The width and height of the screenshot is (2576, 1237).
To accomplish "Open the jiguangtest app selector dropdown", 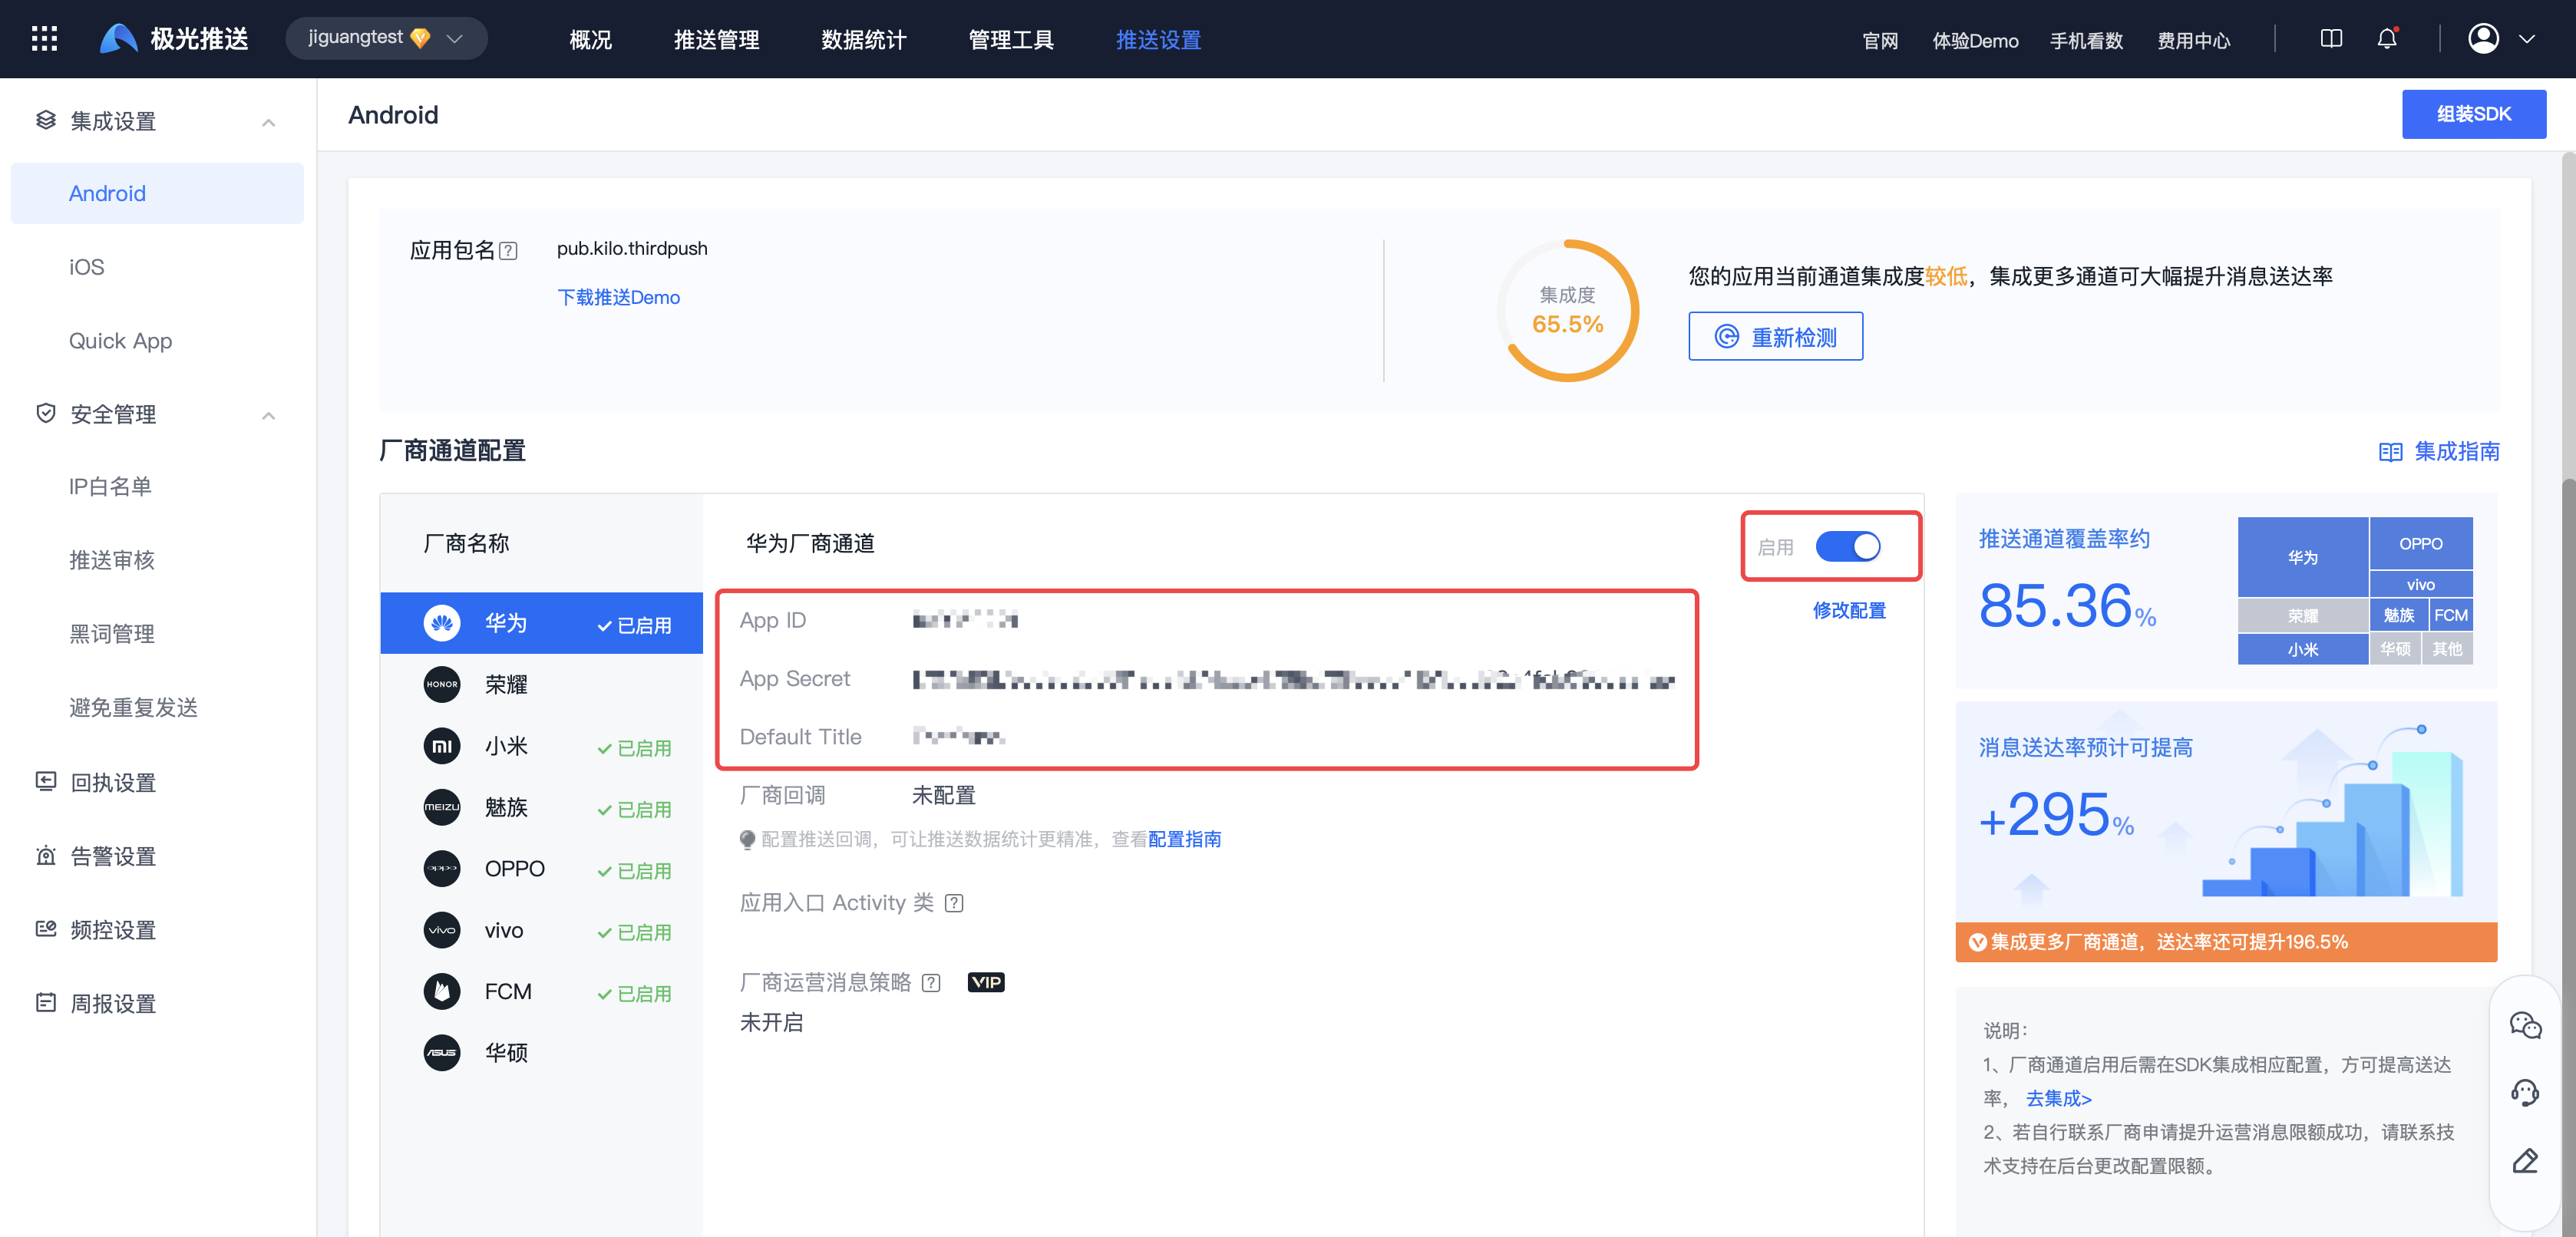I will [386, 38].
